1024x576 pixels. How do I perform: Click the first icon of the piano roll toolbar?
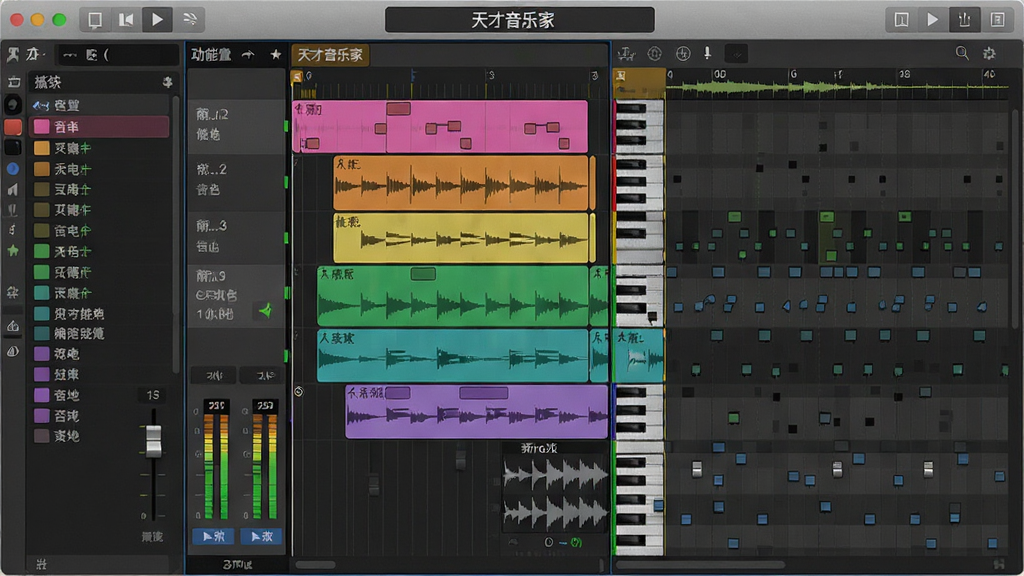click(x=626, y=54)
